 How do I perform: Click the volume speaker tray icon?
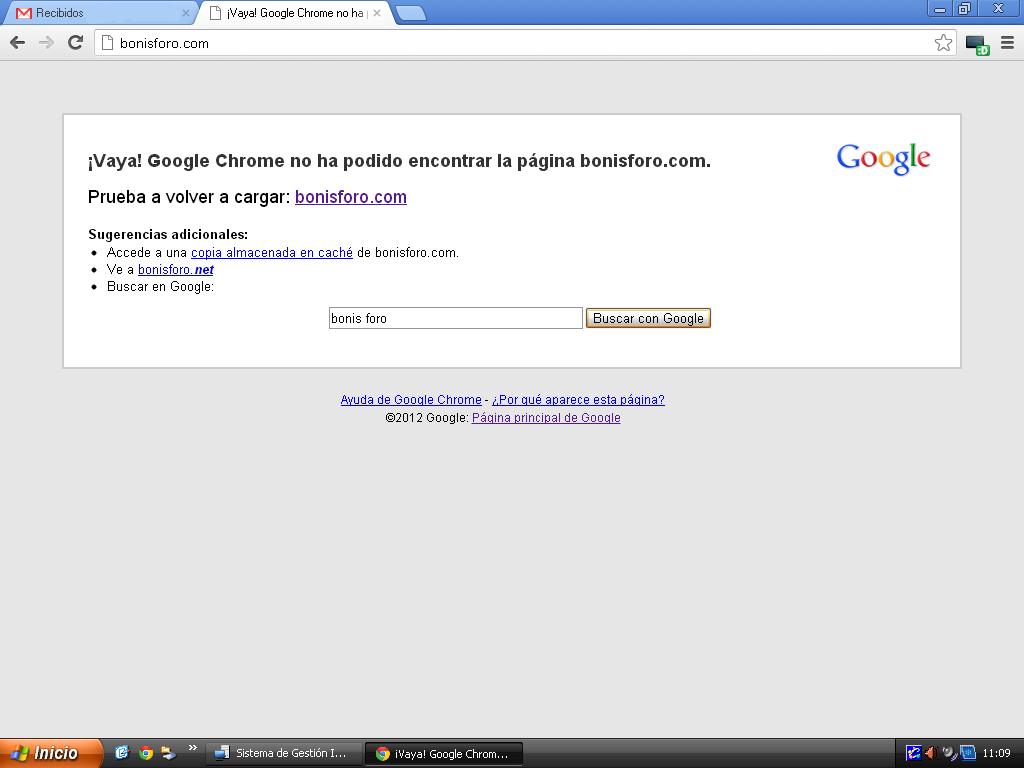931,753
